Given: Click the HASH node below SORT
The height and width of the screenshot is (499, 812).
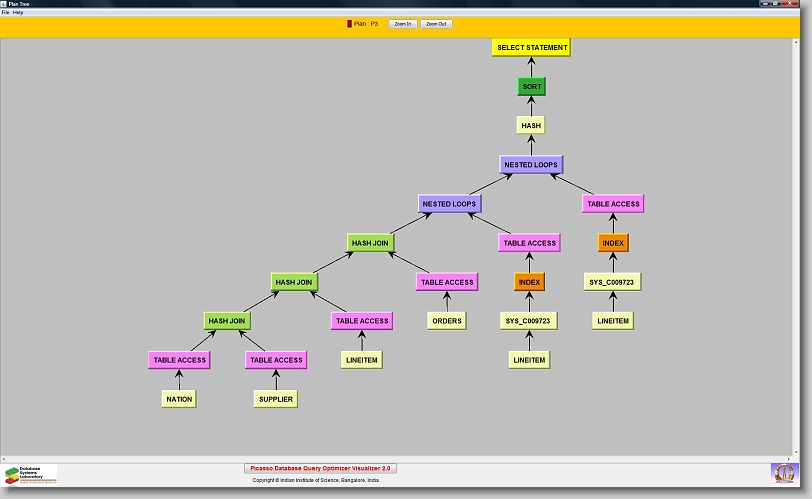Looking at the screenshot, I should pyautogui.click(x=531, y=125).
